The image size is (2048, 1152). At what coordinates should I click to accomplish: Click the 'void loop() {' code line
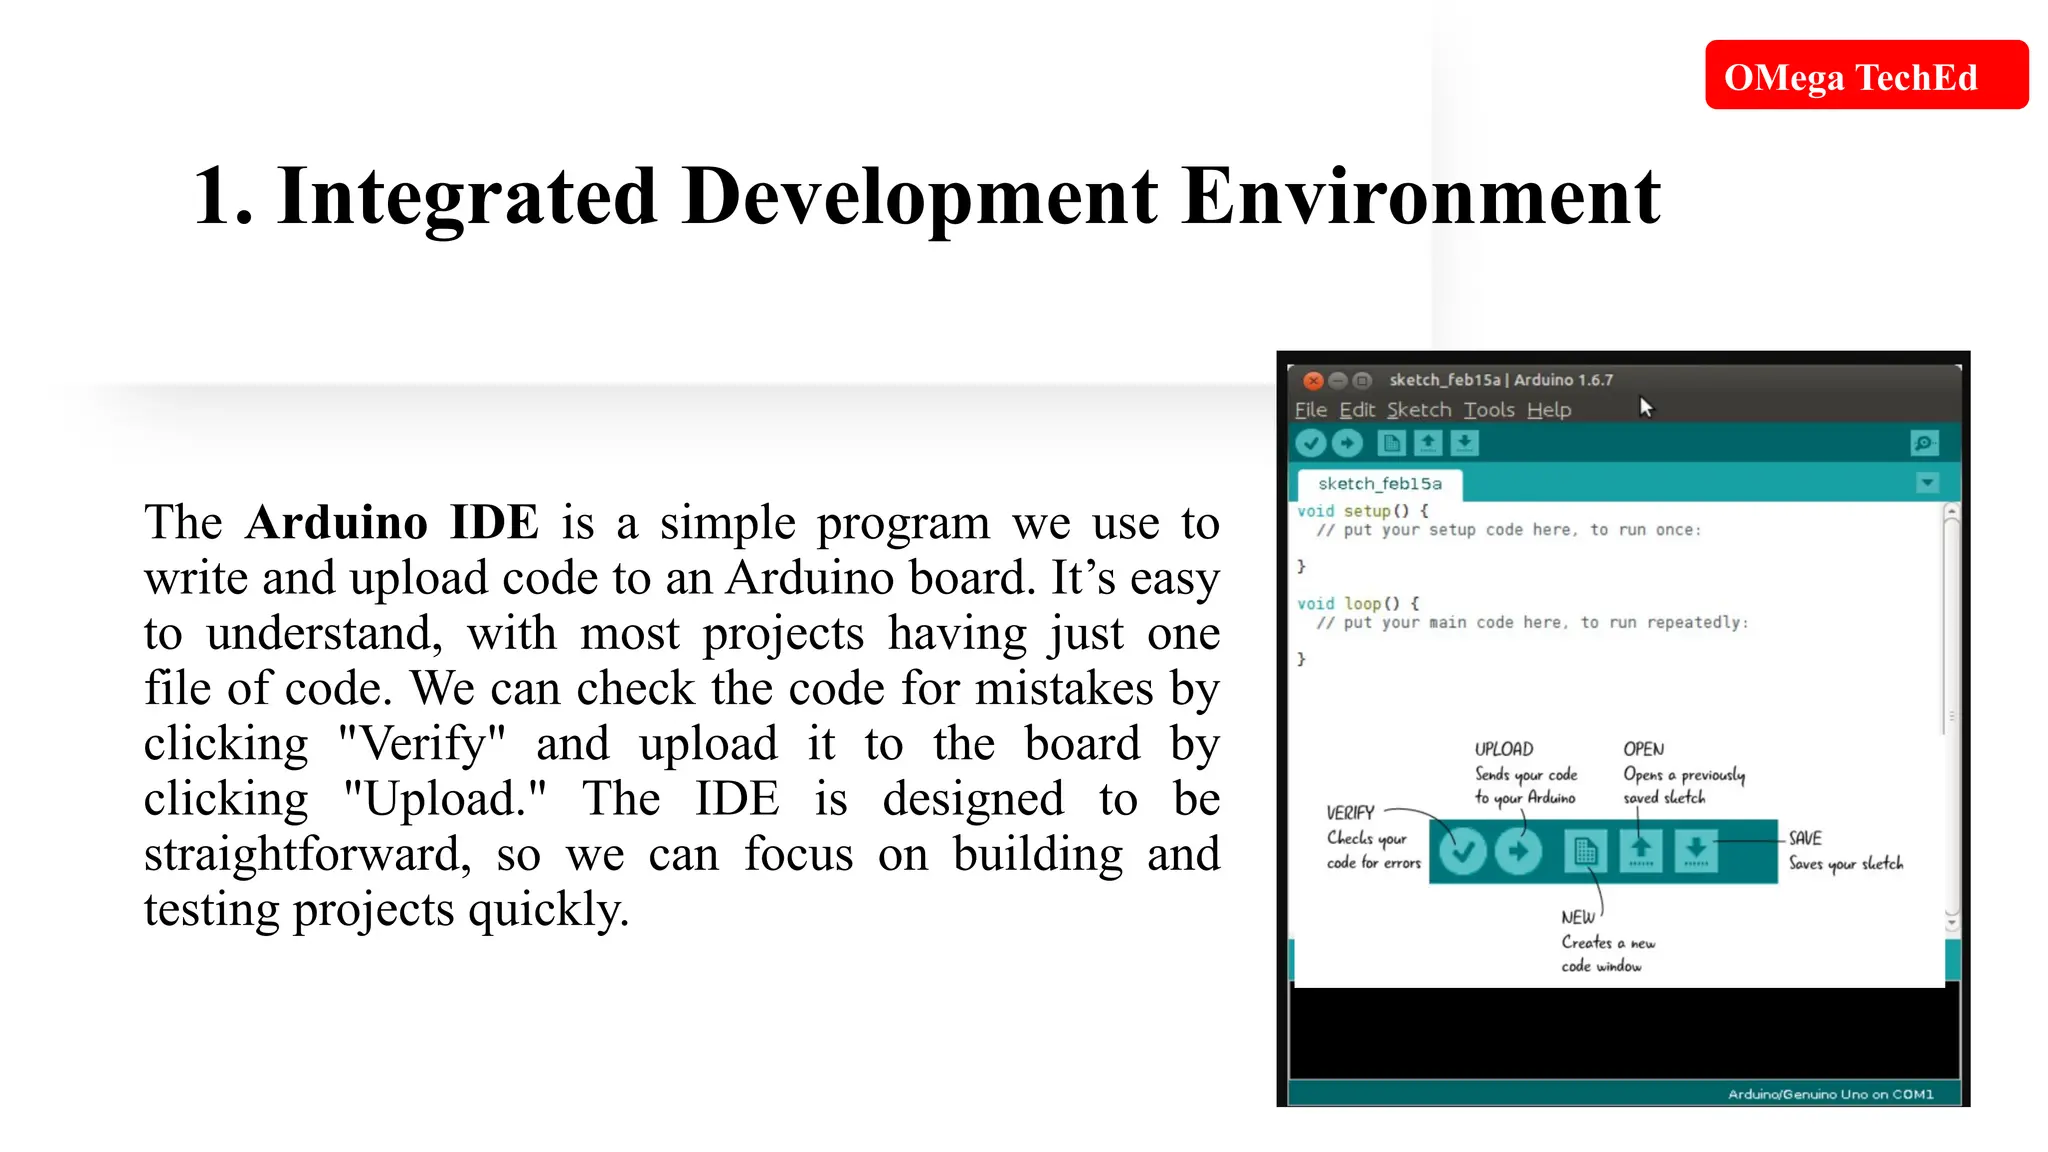tap(1358, 604)
